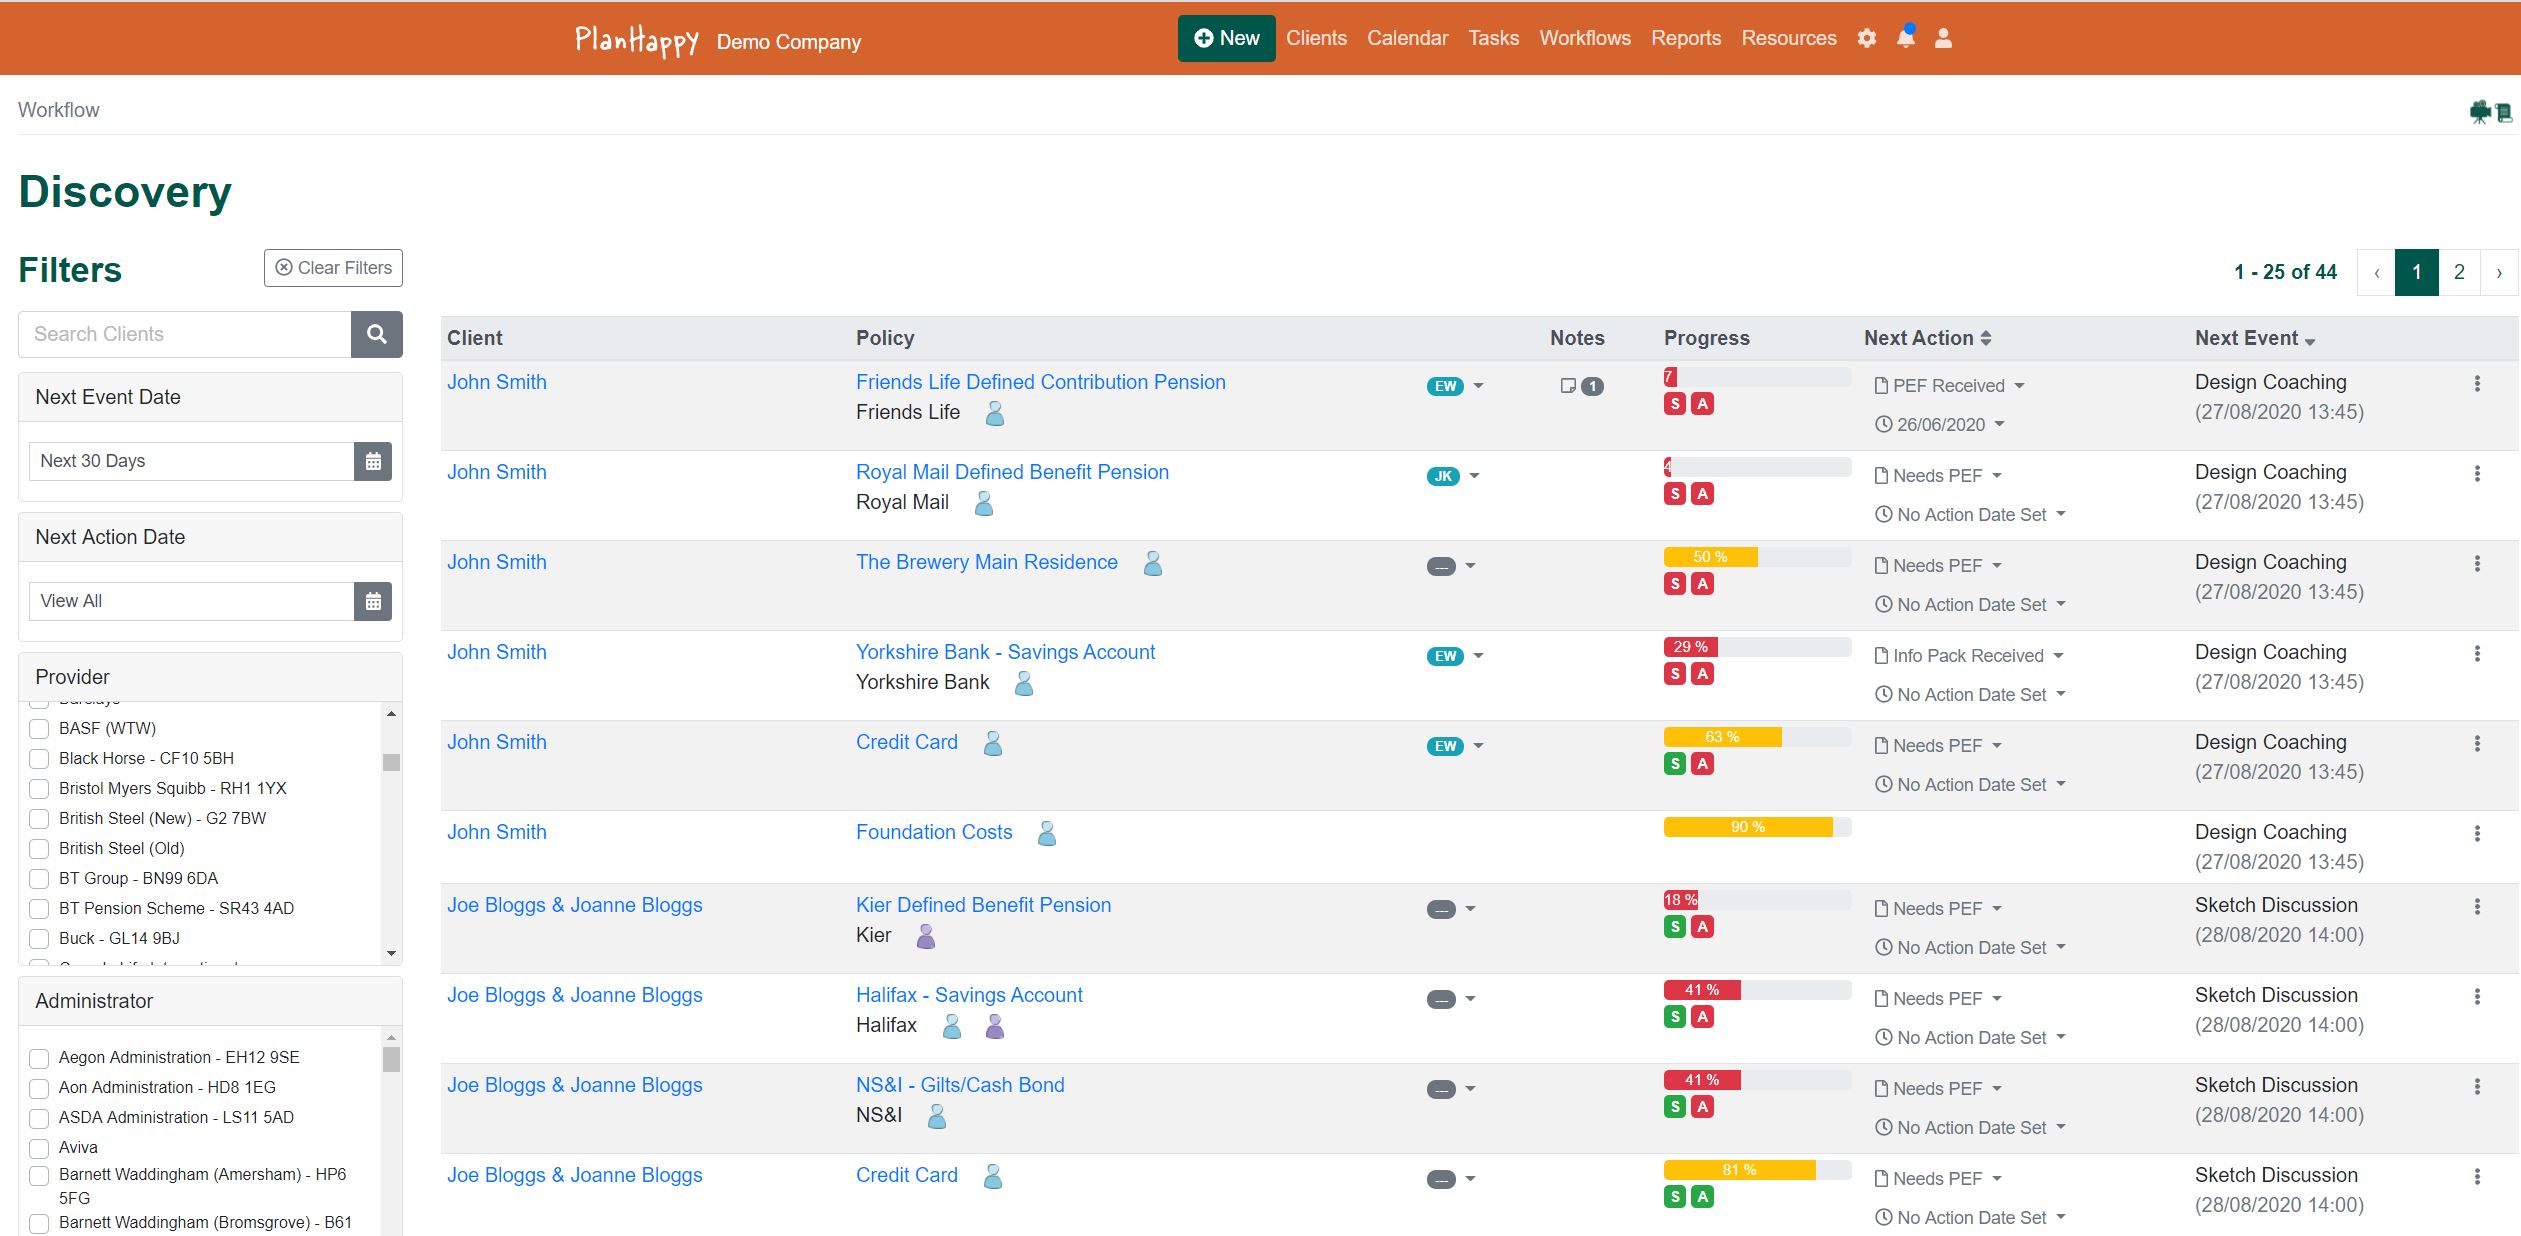Open the Workflows menu
Screen dimensions: 2521x1236
(1584, 38)
